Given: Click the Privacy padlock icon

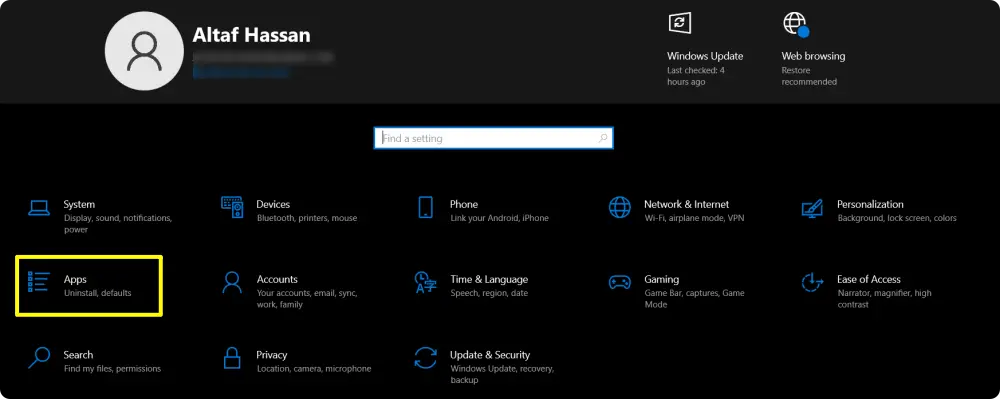Looking at the screenshot, I should point(232,357).
